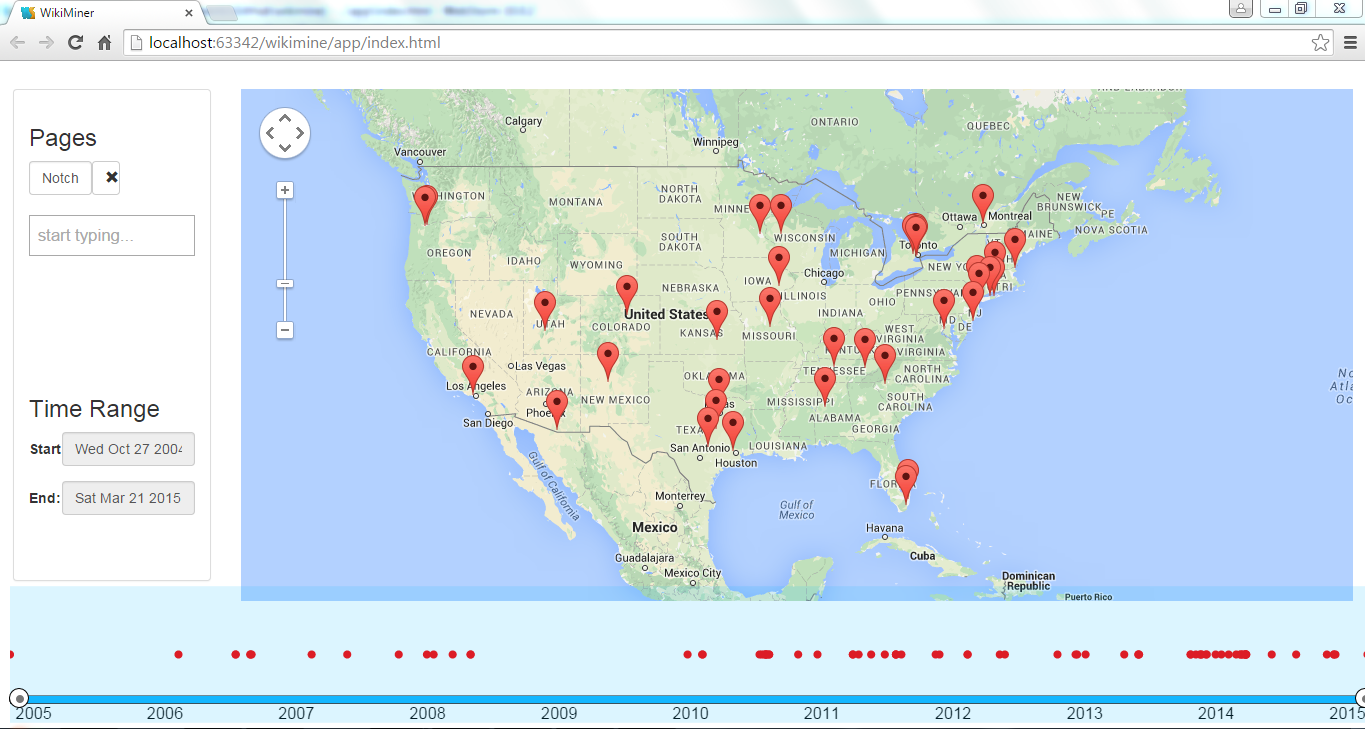Image resolution: width=1365 pixels, height=729 pixels.
Task: Close the WikiMiner browser tab
Action: (189, 13)
